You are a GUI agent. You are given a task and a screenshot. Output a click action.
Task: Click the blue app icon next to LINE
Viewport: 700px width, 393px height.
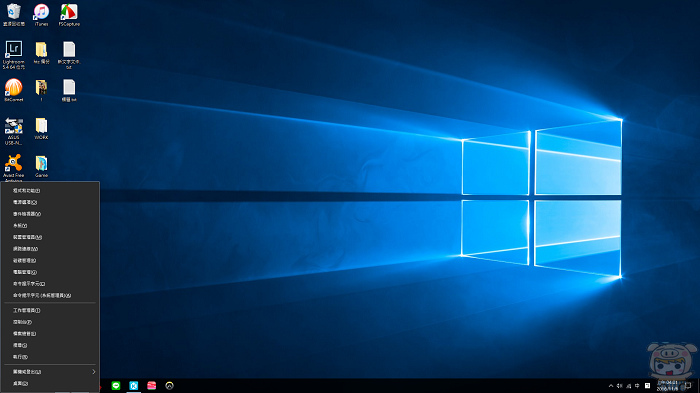[x=134, y=385]
